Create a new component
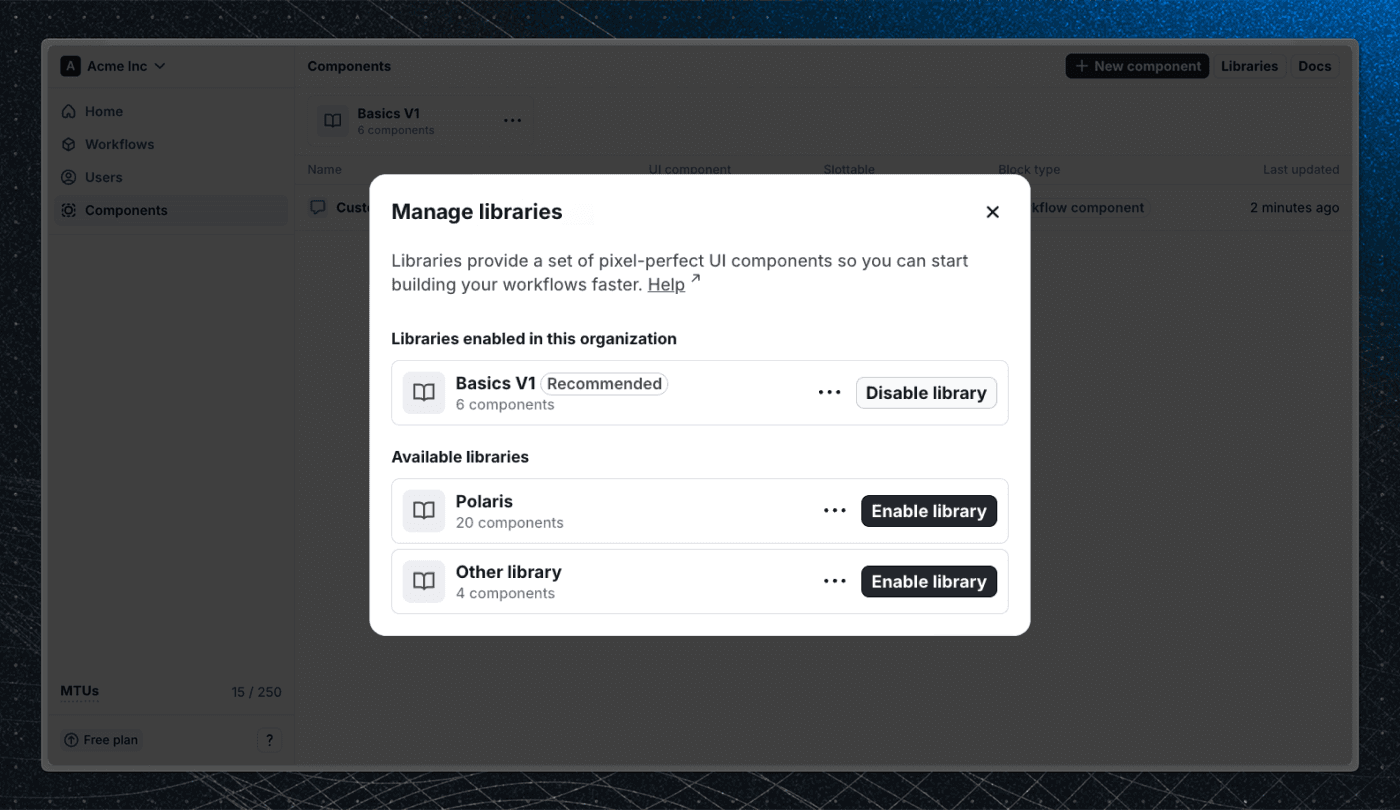Viewport: 1400px width, 810px height. tap(1137, 65)
